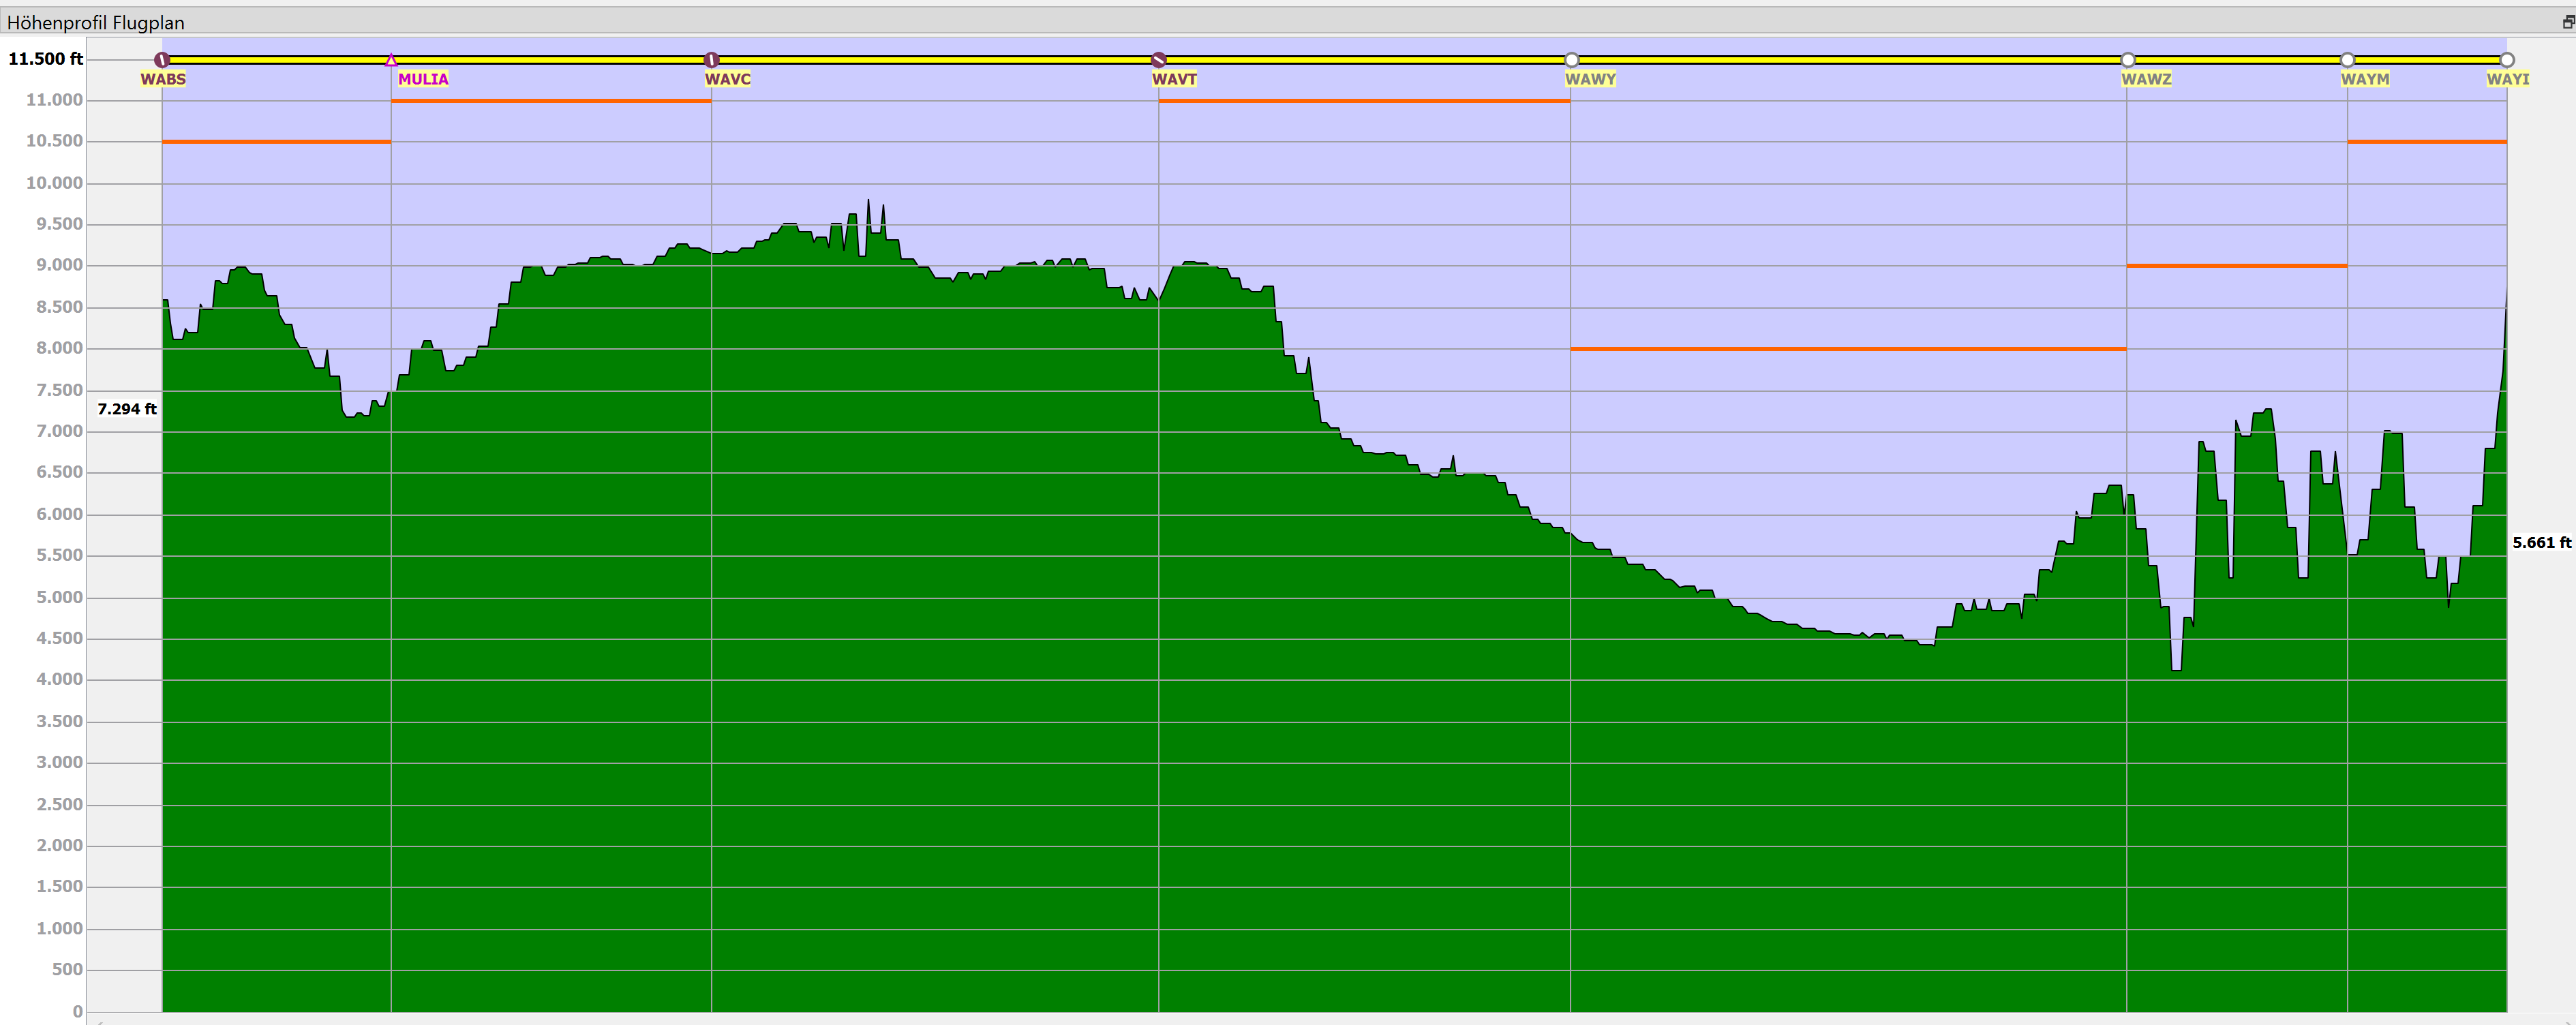The image size is (2576, 1025).
Task: Click the 11.500 ft cruise altitude label
Action: (x=45, y=59)
